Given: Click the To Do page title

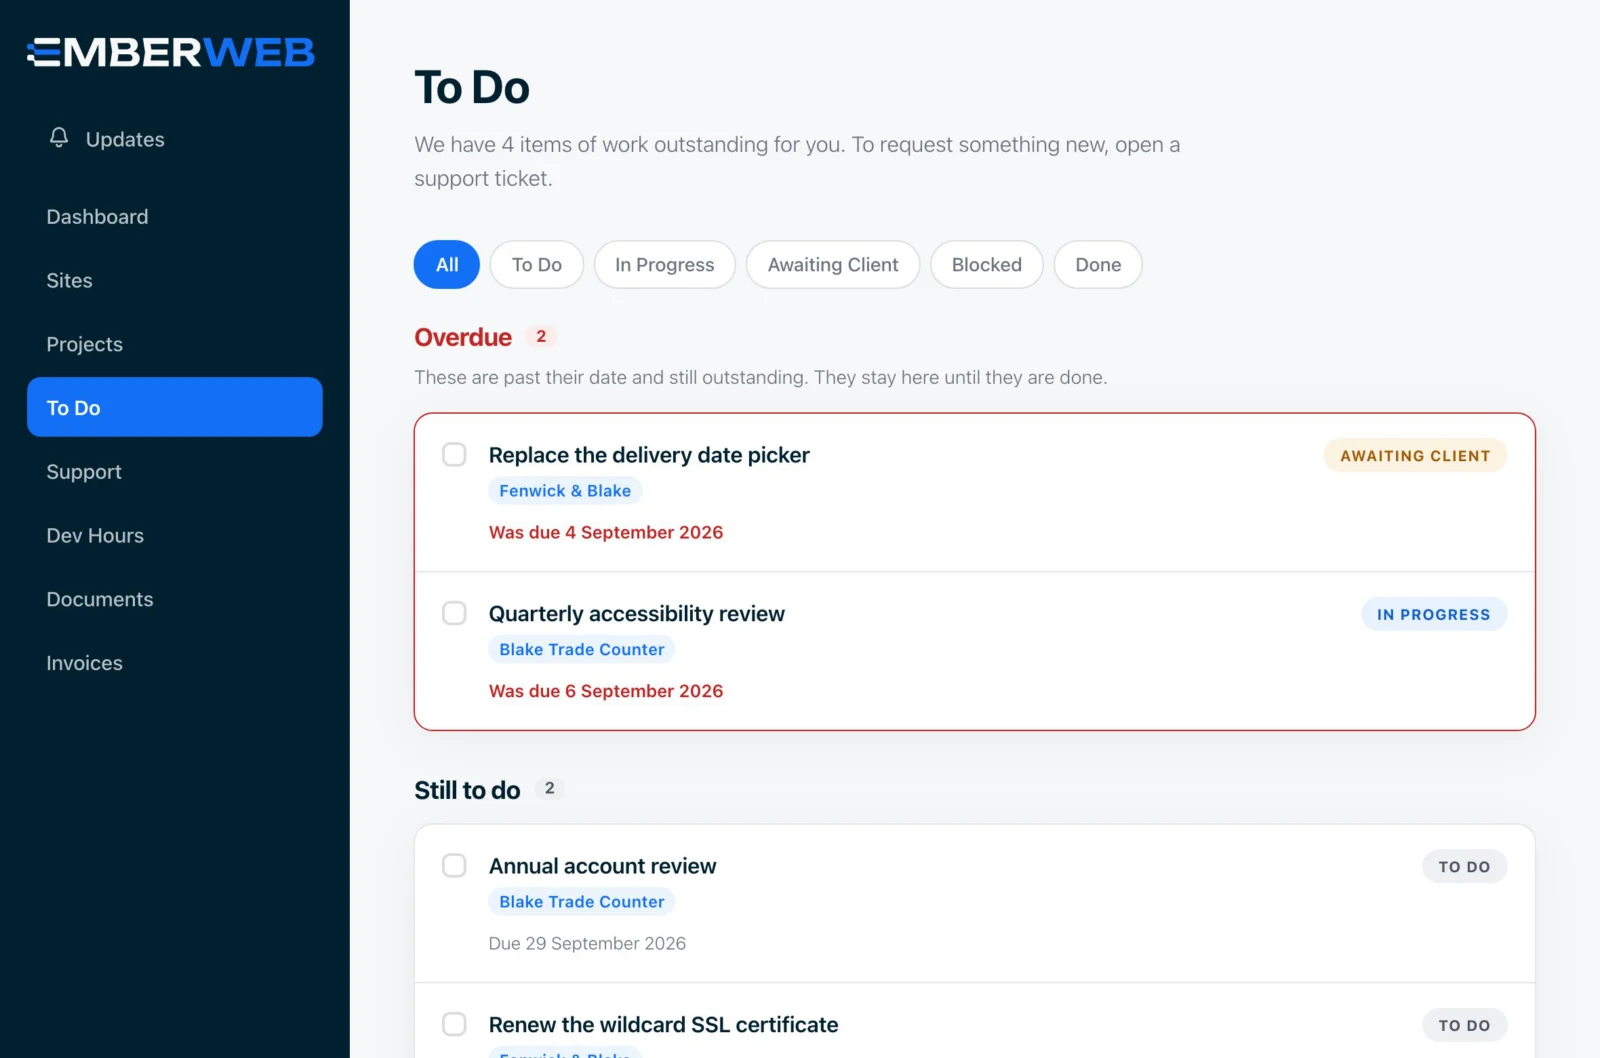Looking at the screenshot, I should (x=472, y=88).
